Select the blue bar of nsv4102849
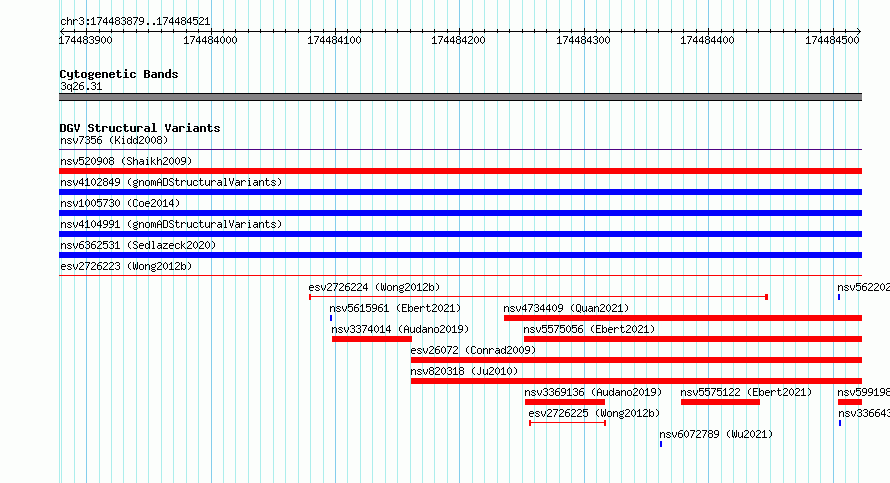The image size is (890, 483). [460, 192]
